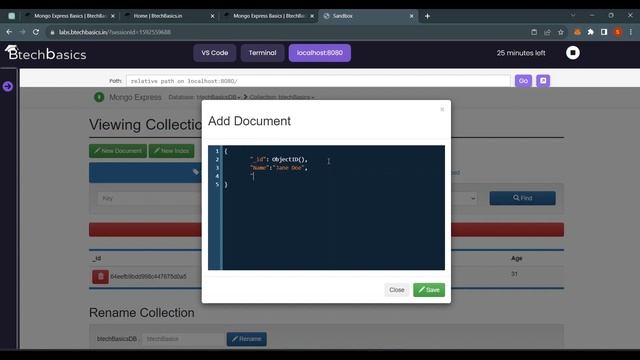This screenshot has width=640, height=360.
Task: Delete the document with red trash icon
Action: point(100,276)
